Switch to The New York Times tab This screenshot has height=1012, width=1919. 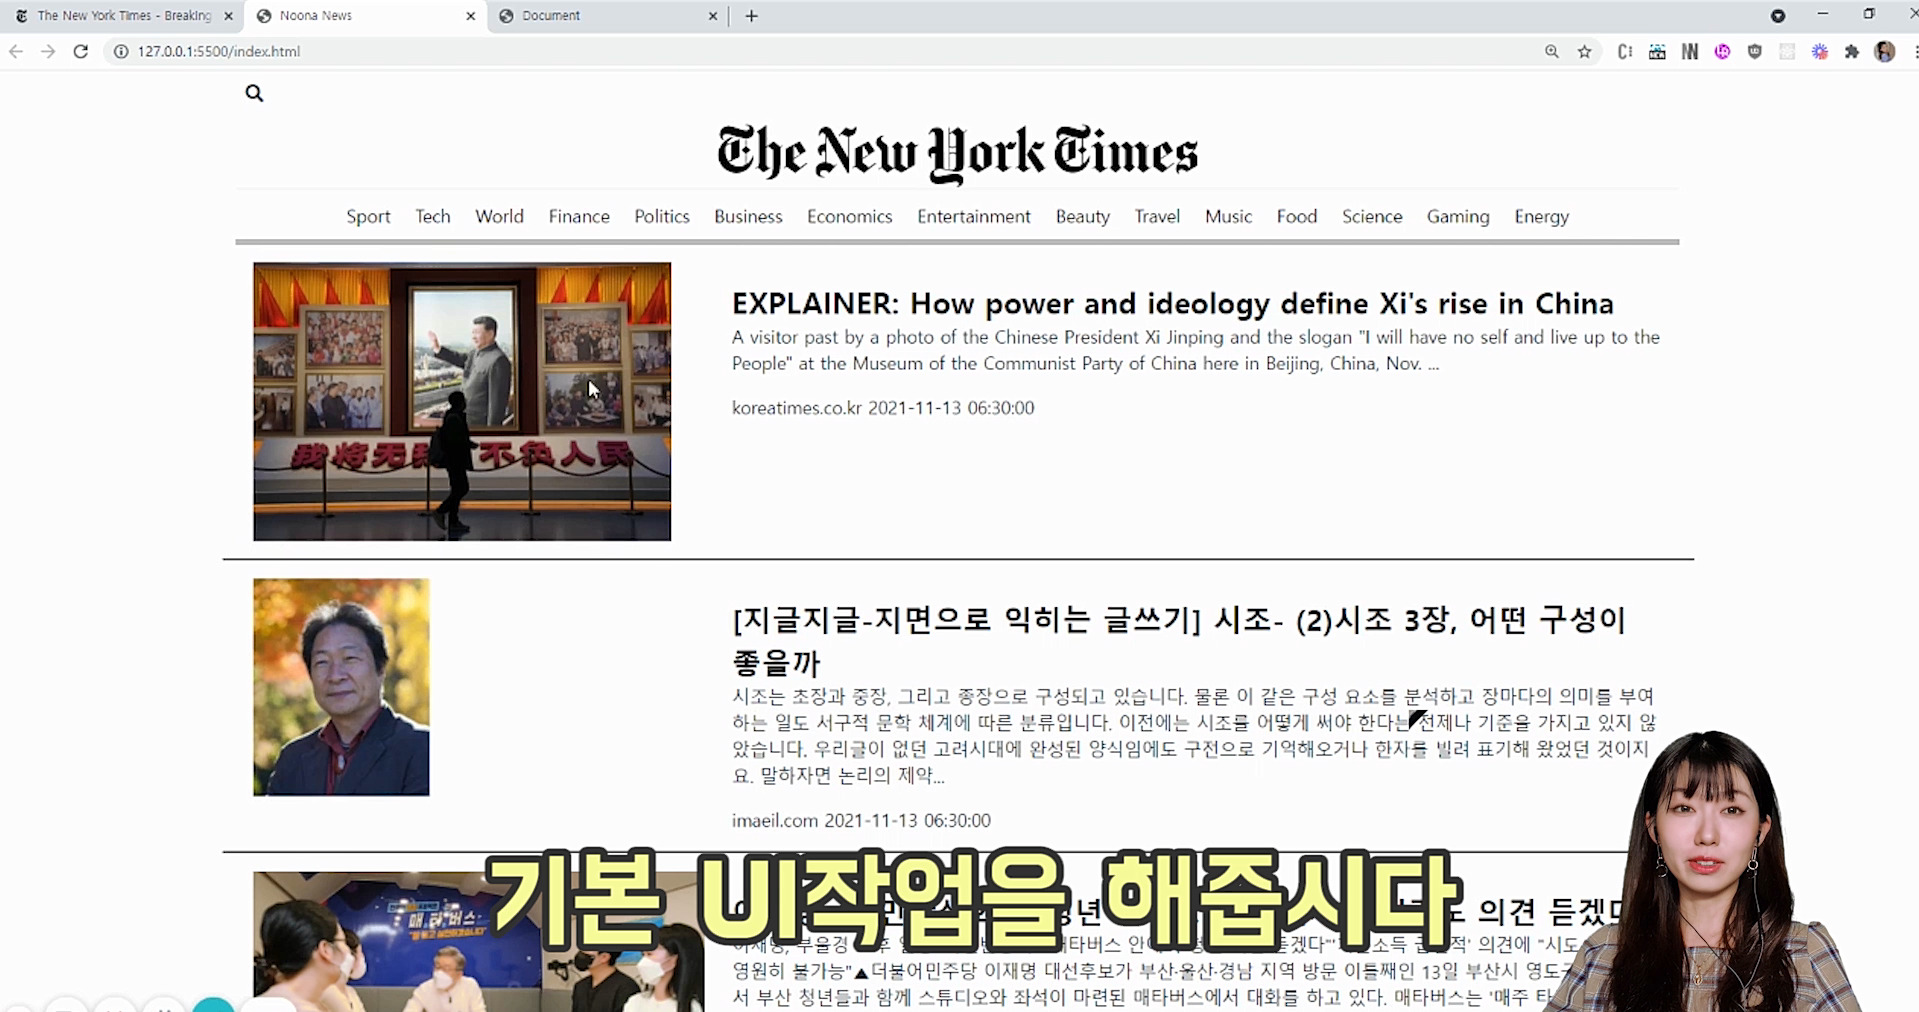click(x=120, y=16)
